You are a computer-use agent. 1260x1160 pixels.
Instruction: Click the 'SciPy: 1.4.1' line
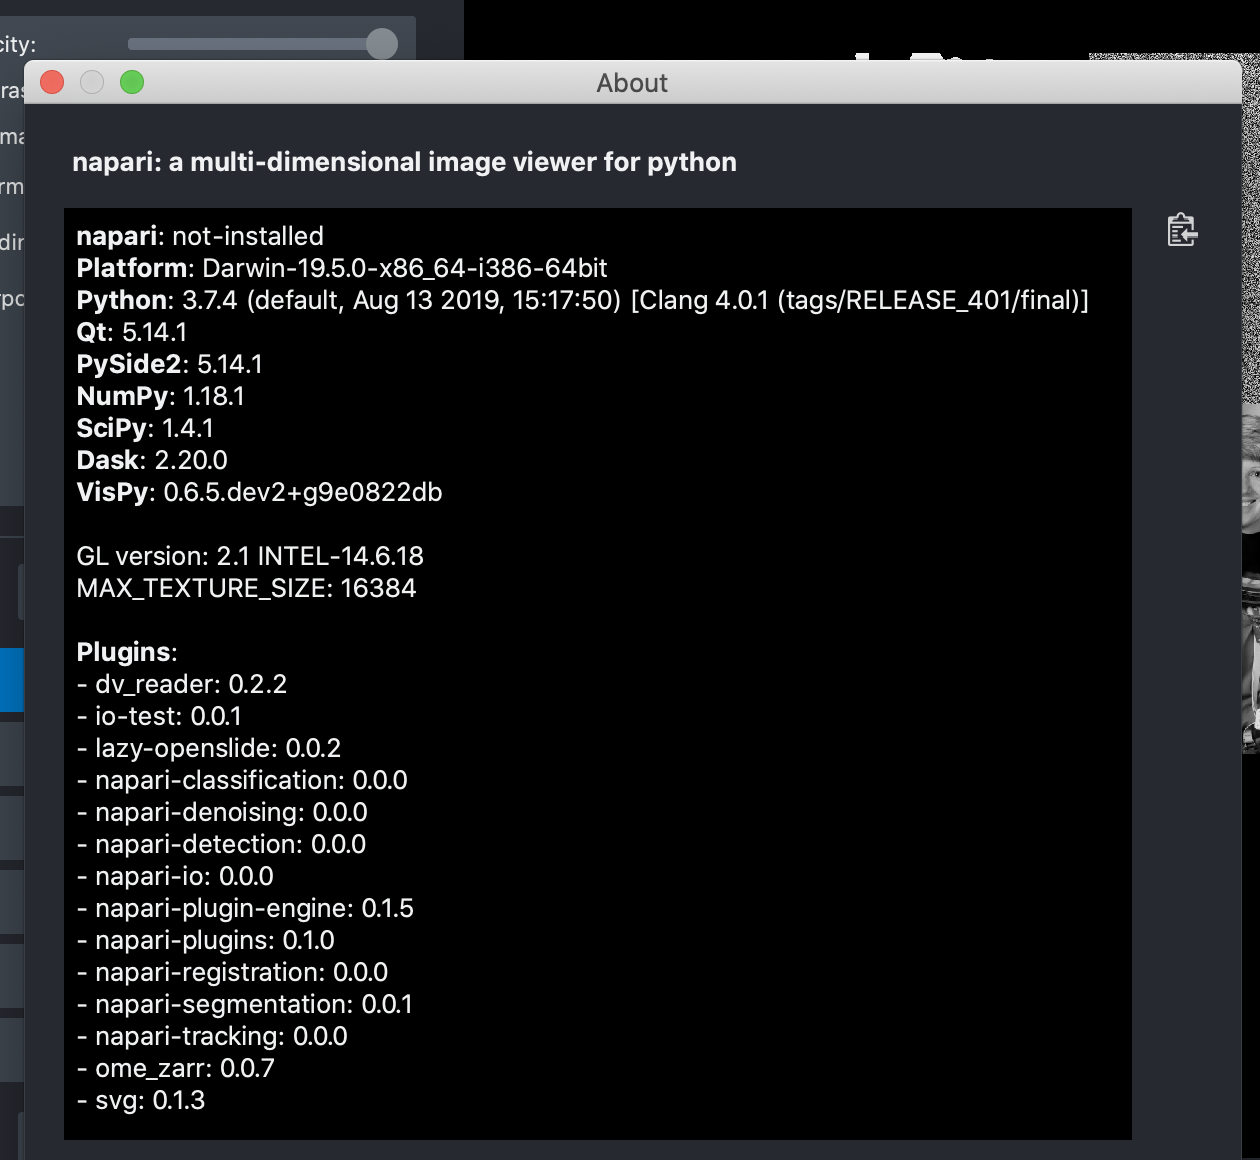click(145, 428)
